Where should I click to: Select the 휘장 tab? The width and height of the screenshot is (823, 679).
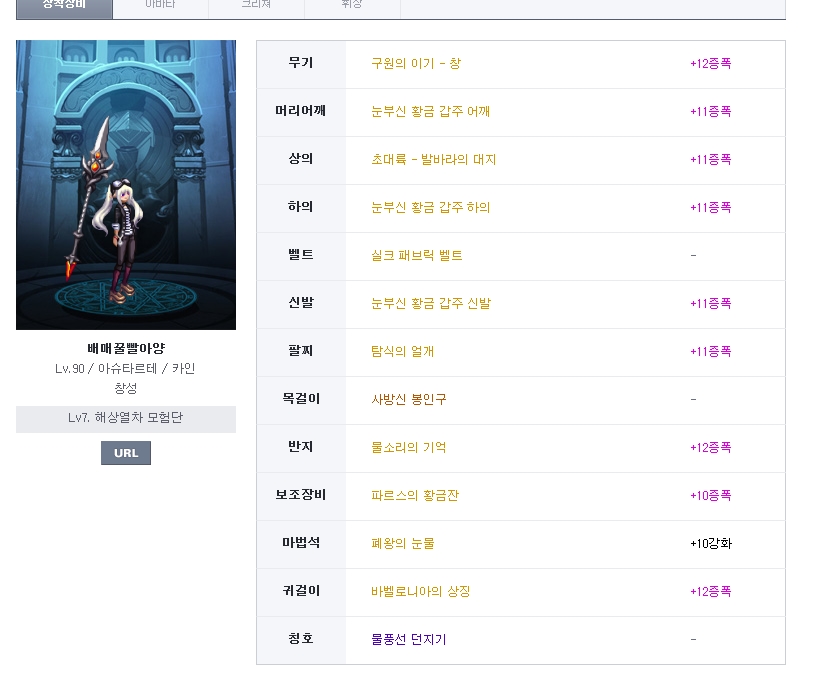tap(351, 6)
